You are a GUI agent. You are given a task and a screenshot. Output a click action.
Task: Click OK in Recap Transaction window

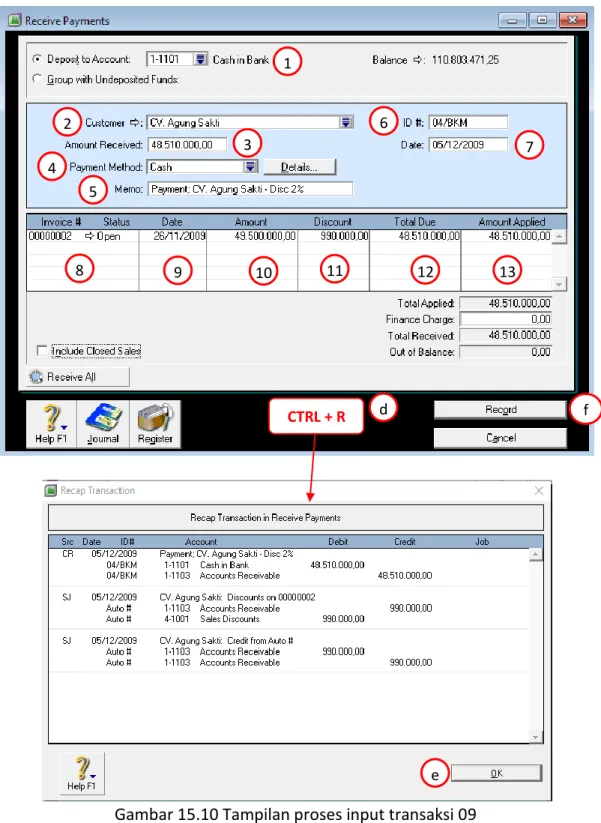(x=496, y=773)
